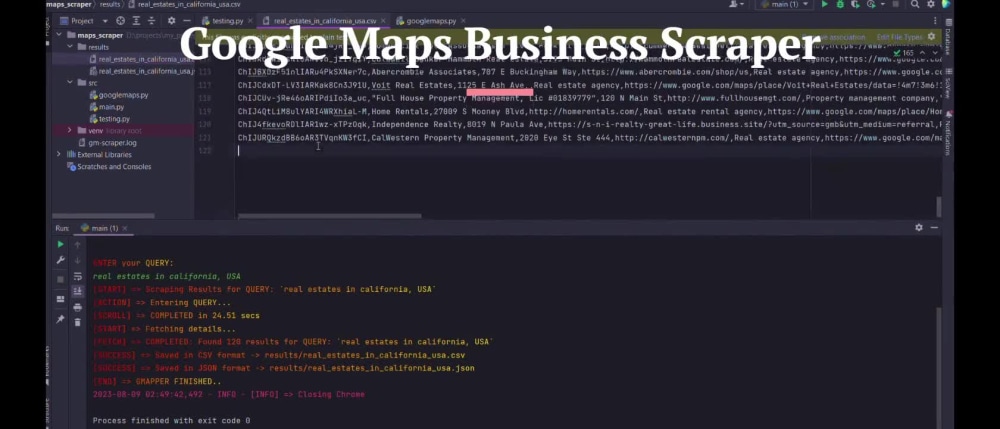Open the main (1) run configuration dropdown
Image resolution: width=1000 pixels, height=429 pixels.
tap(784, 4)
